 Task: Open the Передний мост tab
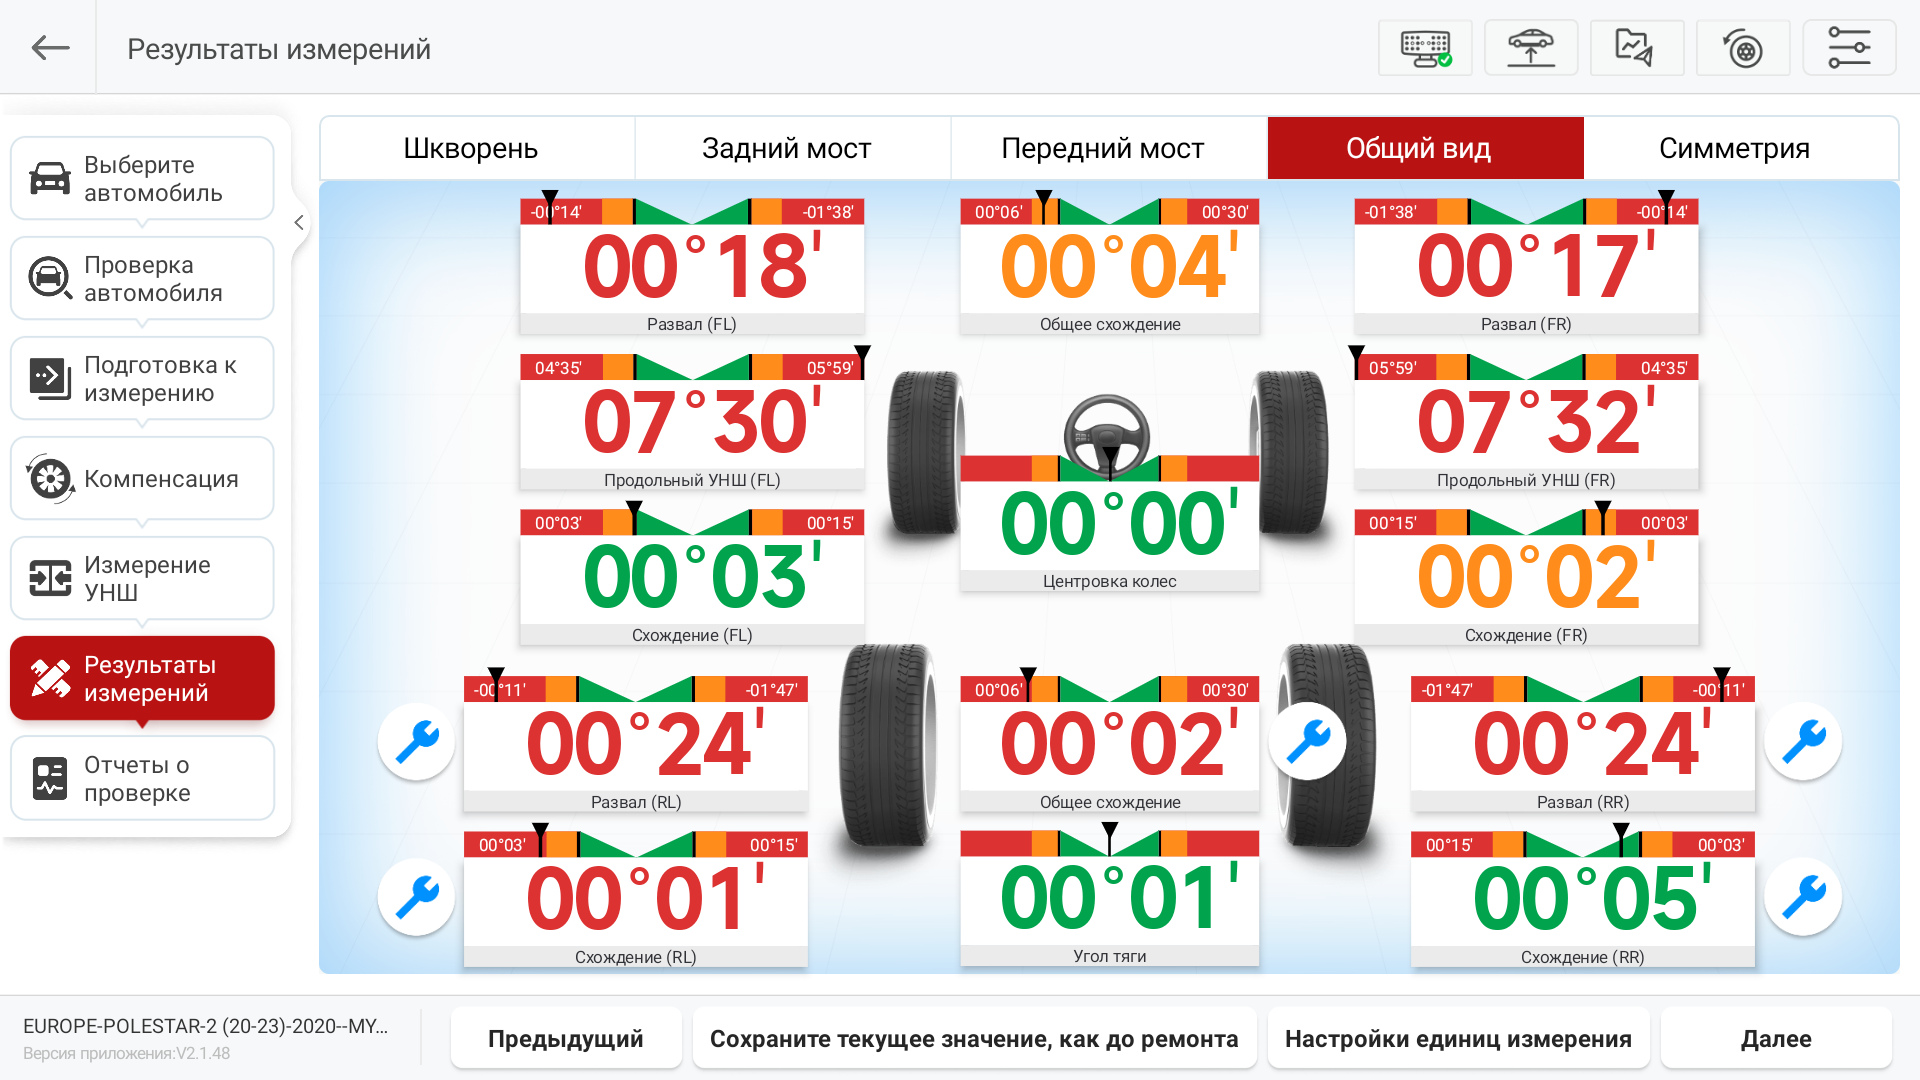click(x=1102, y=148)
